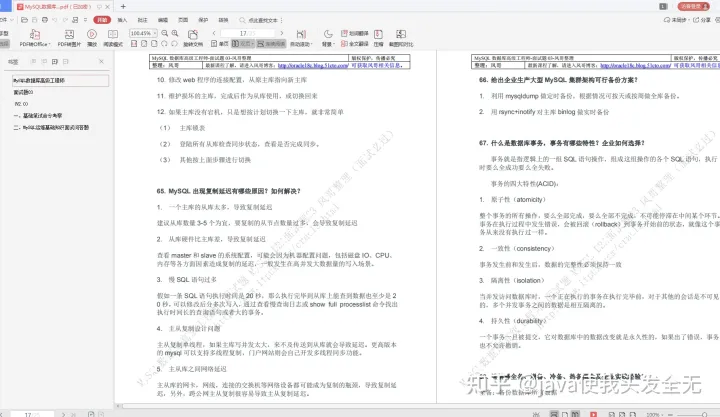Click the cloud not-synced status icon

(x=667, y=20)
